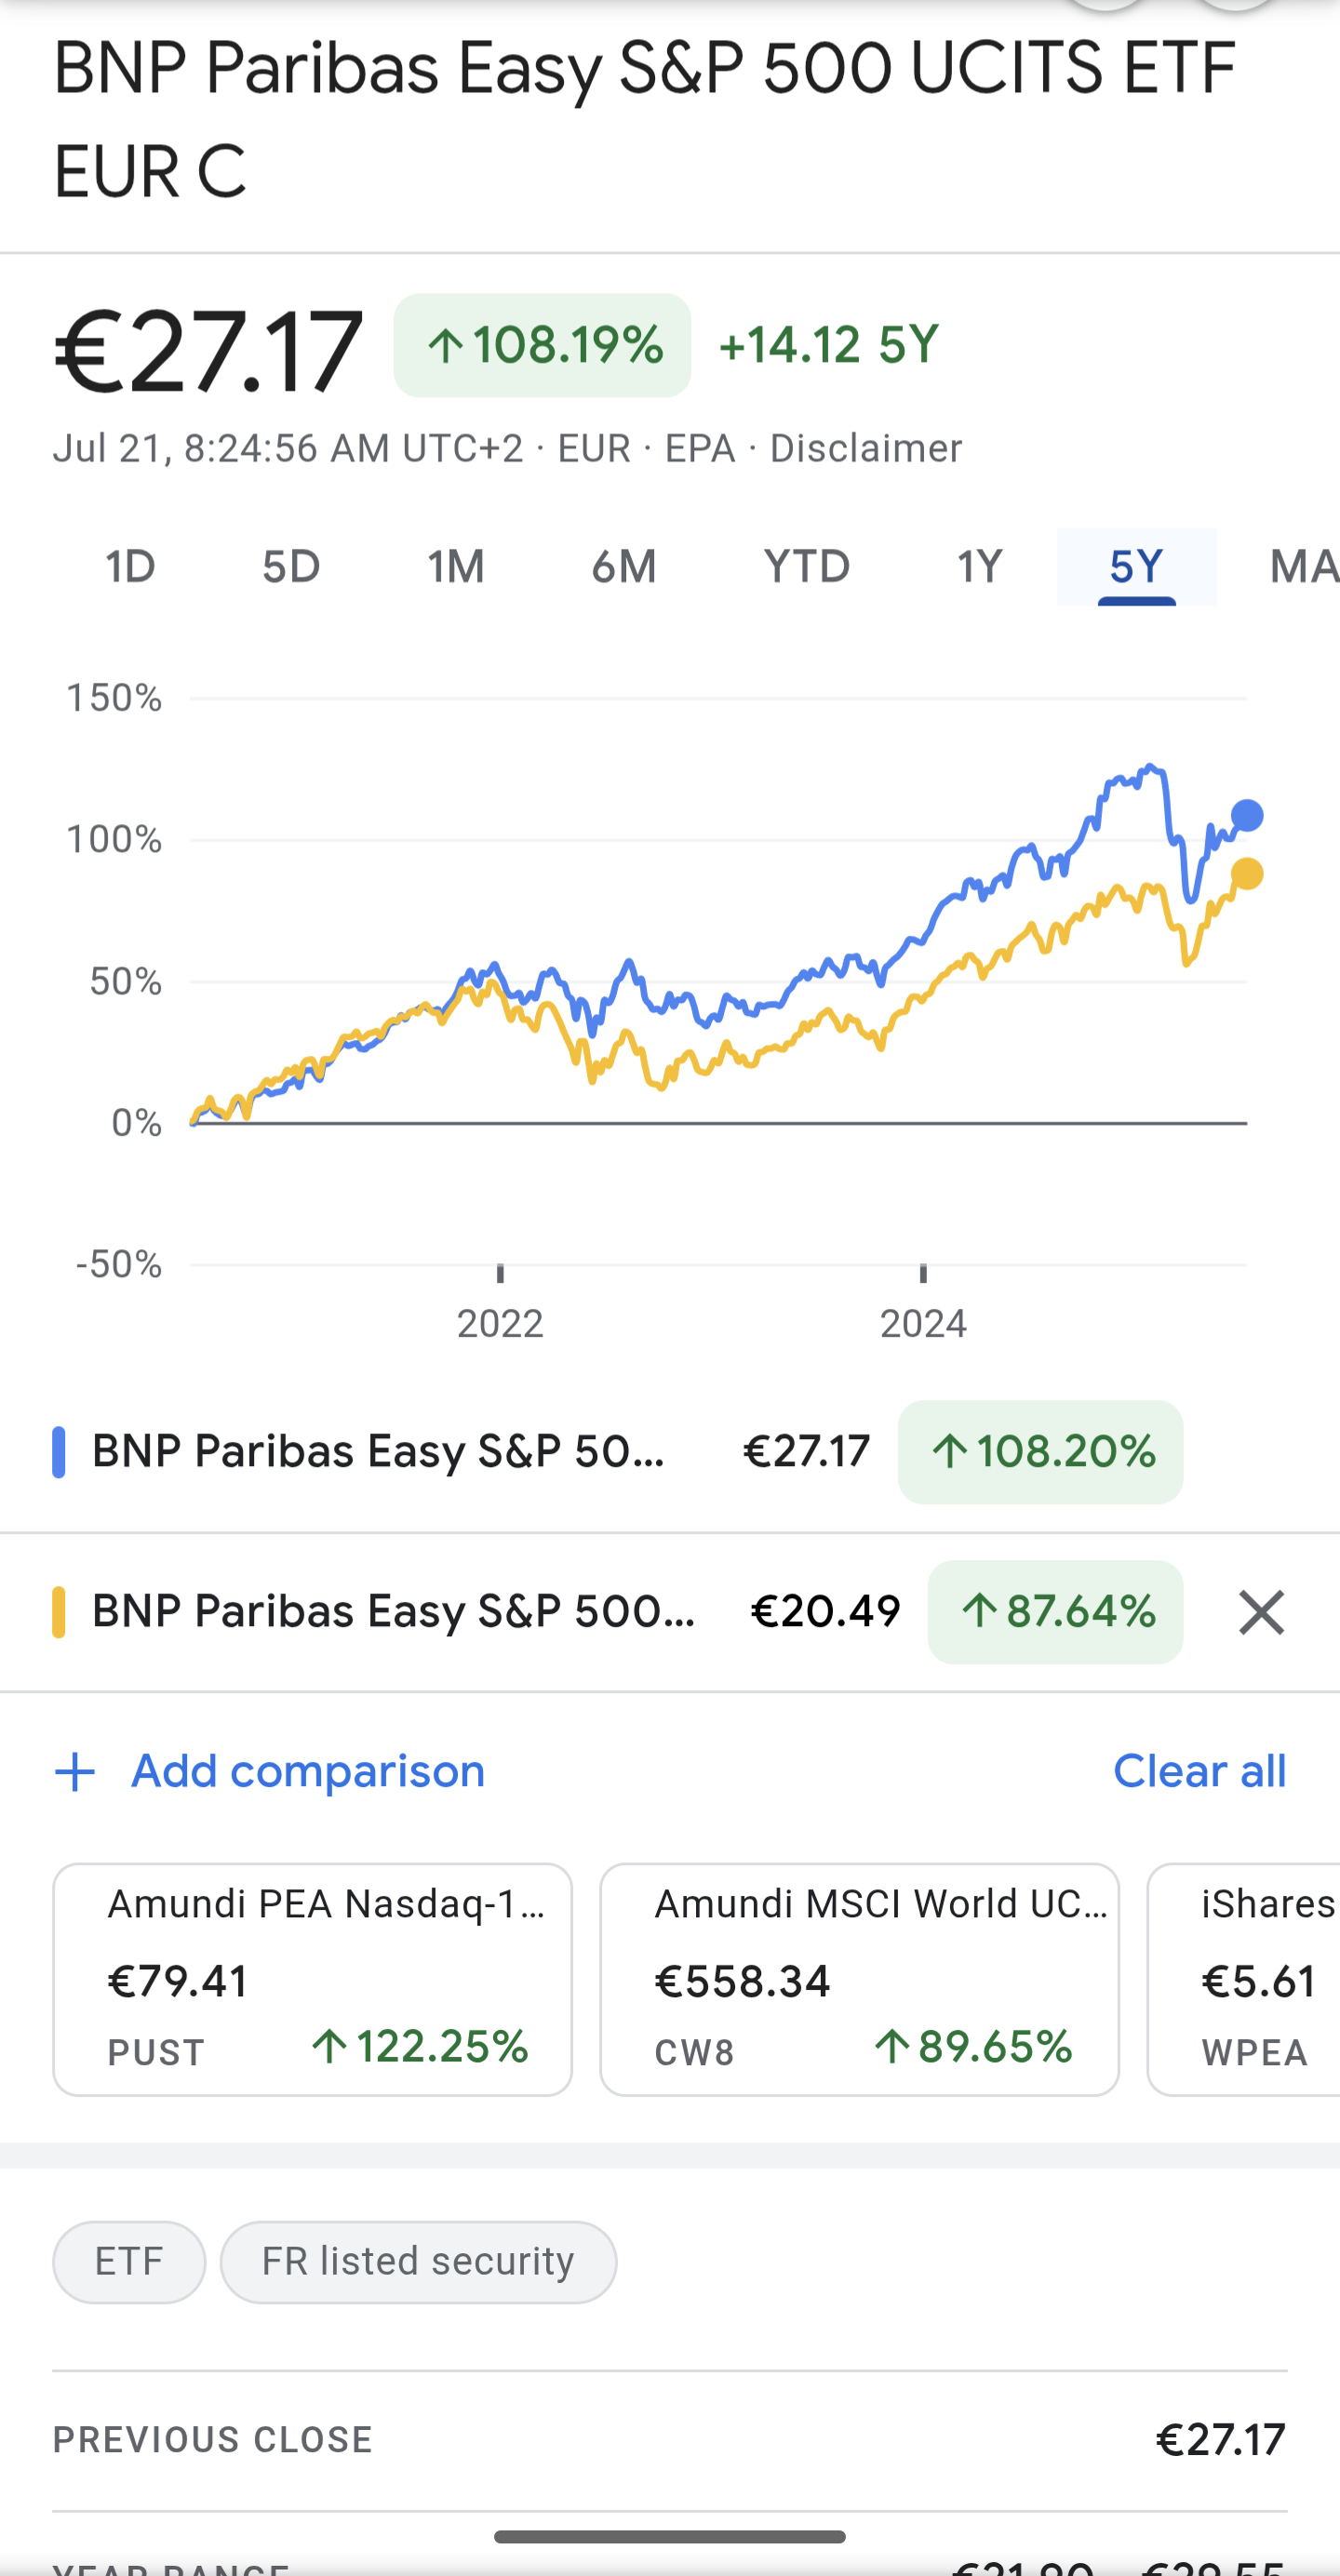Click the plus icon beside Add comparison
Viewport: 1340px width, 2576px height.
75,1772
